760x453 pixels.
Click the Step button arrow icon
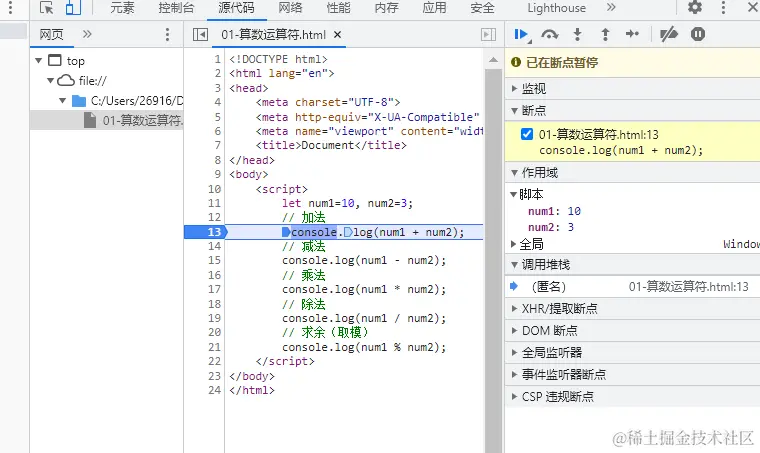pos(633,34)
